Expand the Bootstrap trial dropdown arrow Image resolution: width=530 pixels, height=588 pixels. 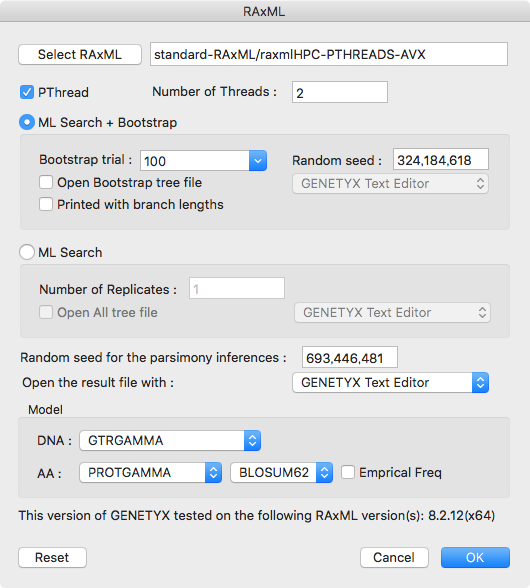(x=258, y=161)
